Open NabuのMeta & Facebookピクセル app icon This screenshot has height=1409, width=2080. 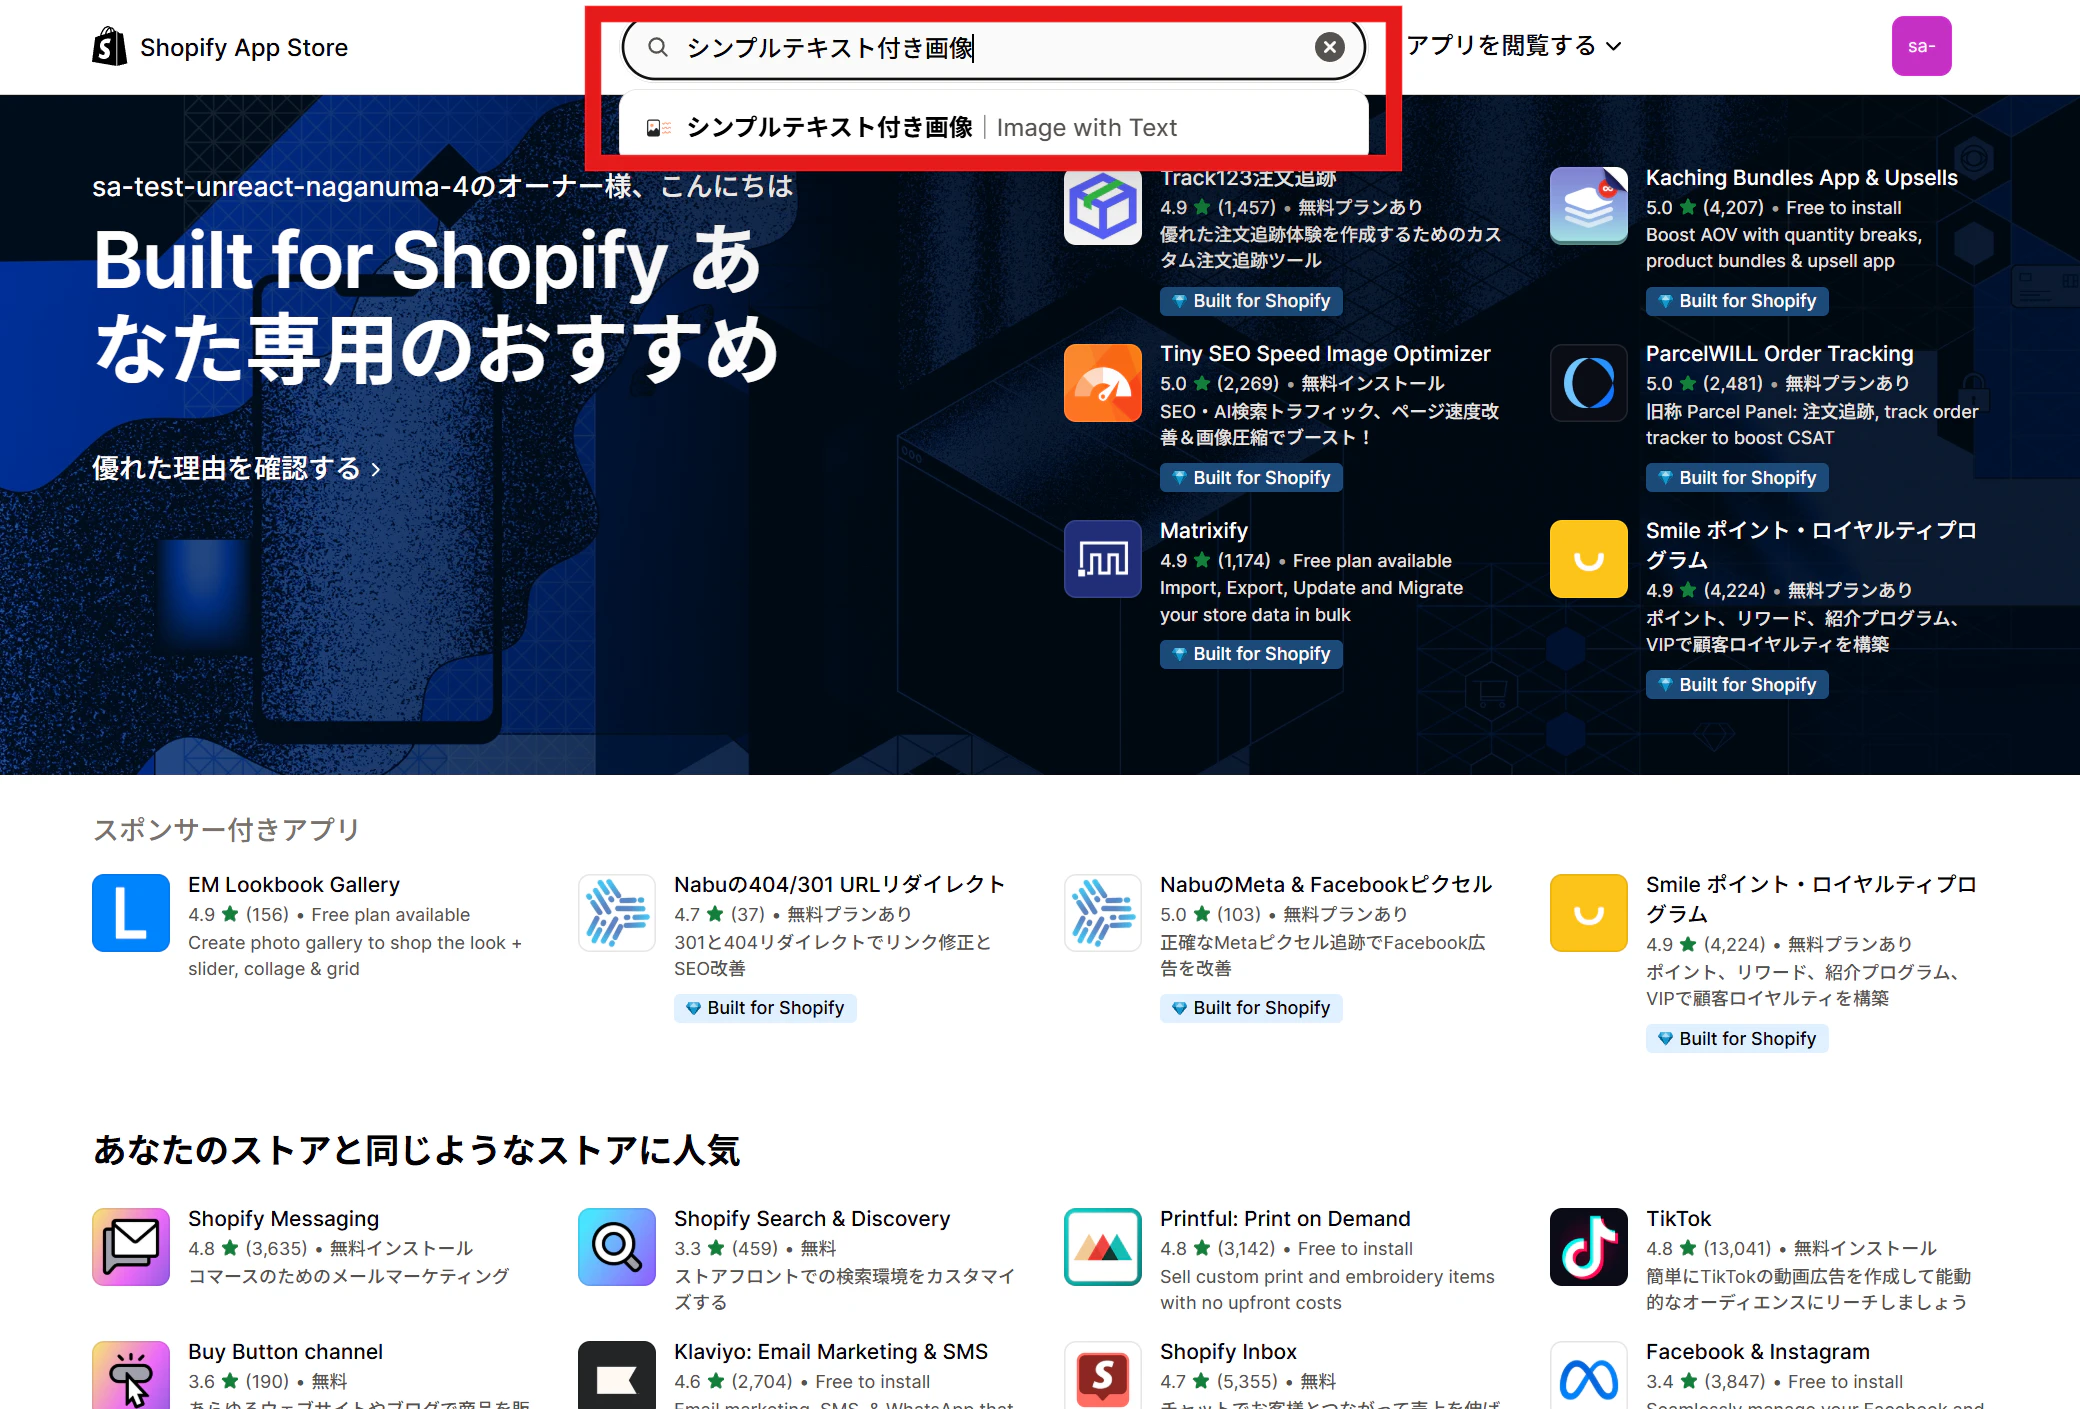click(1103, 913)
